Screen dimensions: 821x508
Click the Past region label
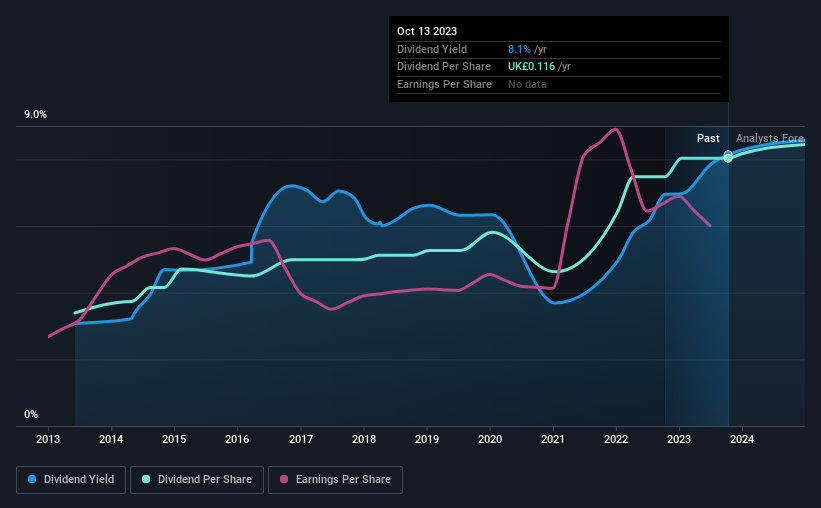708,138
